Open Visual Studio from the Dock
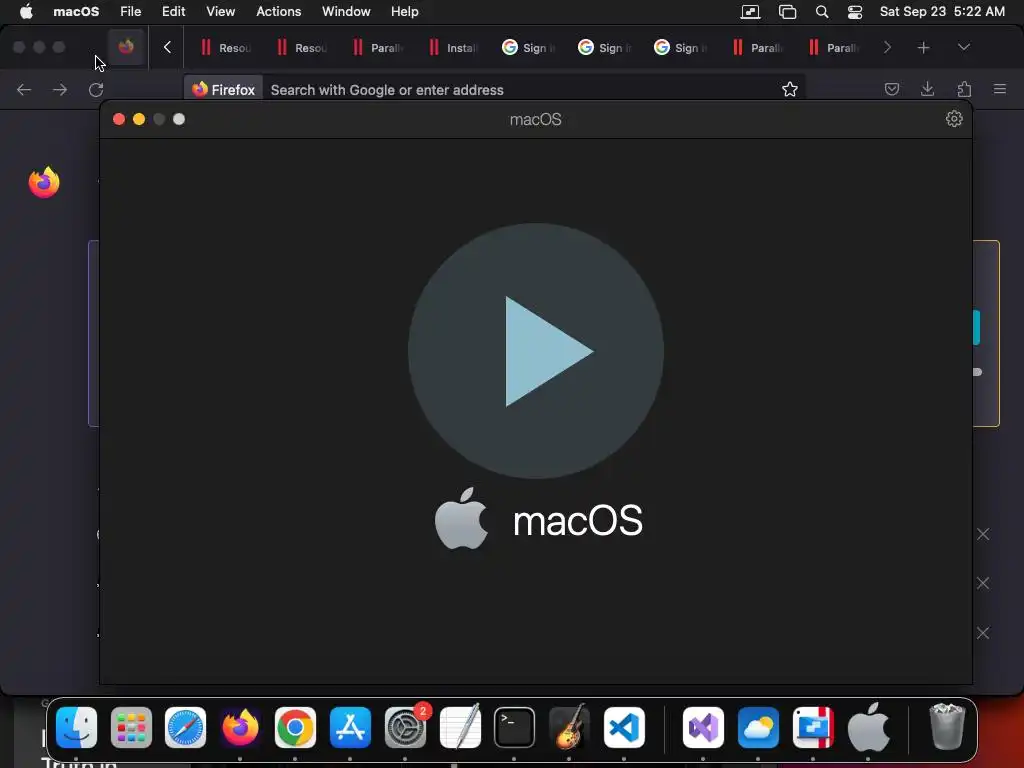Viewport: 1024px width, 768px height. click(703, 727)
